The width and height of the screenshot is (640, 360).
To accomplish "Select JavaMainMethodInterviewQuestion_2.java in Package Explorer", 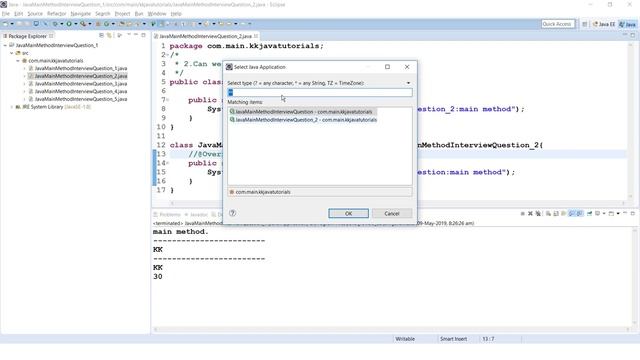I will coord(78,76).
